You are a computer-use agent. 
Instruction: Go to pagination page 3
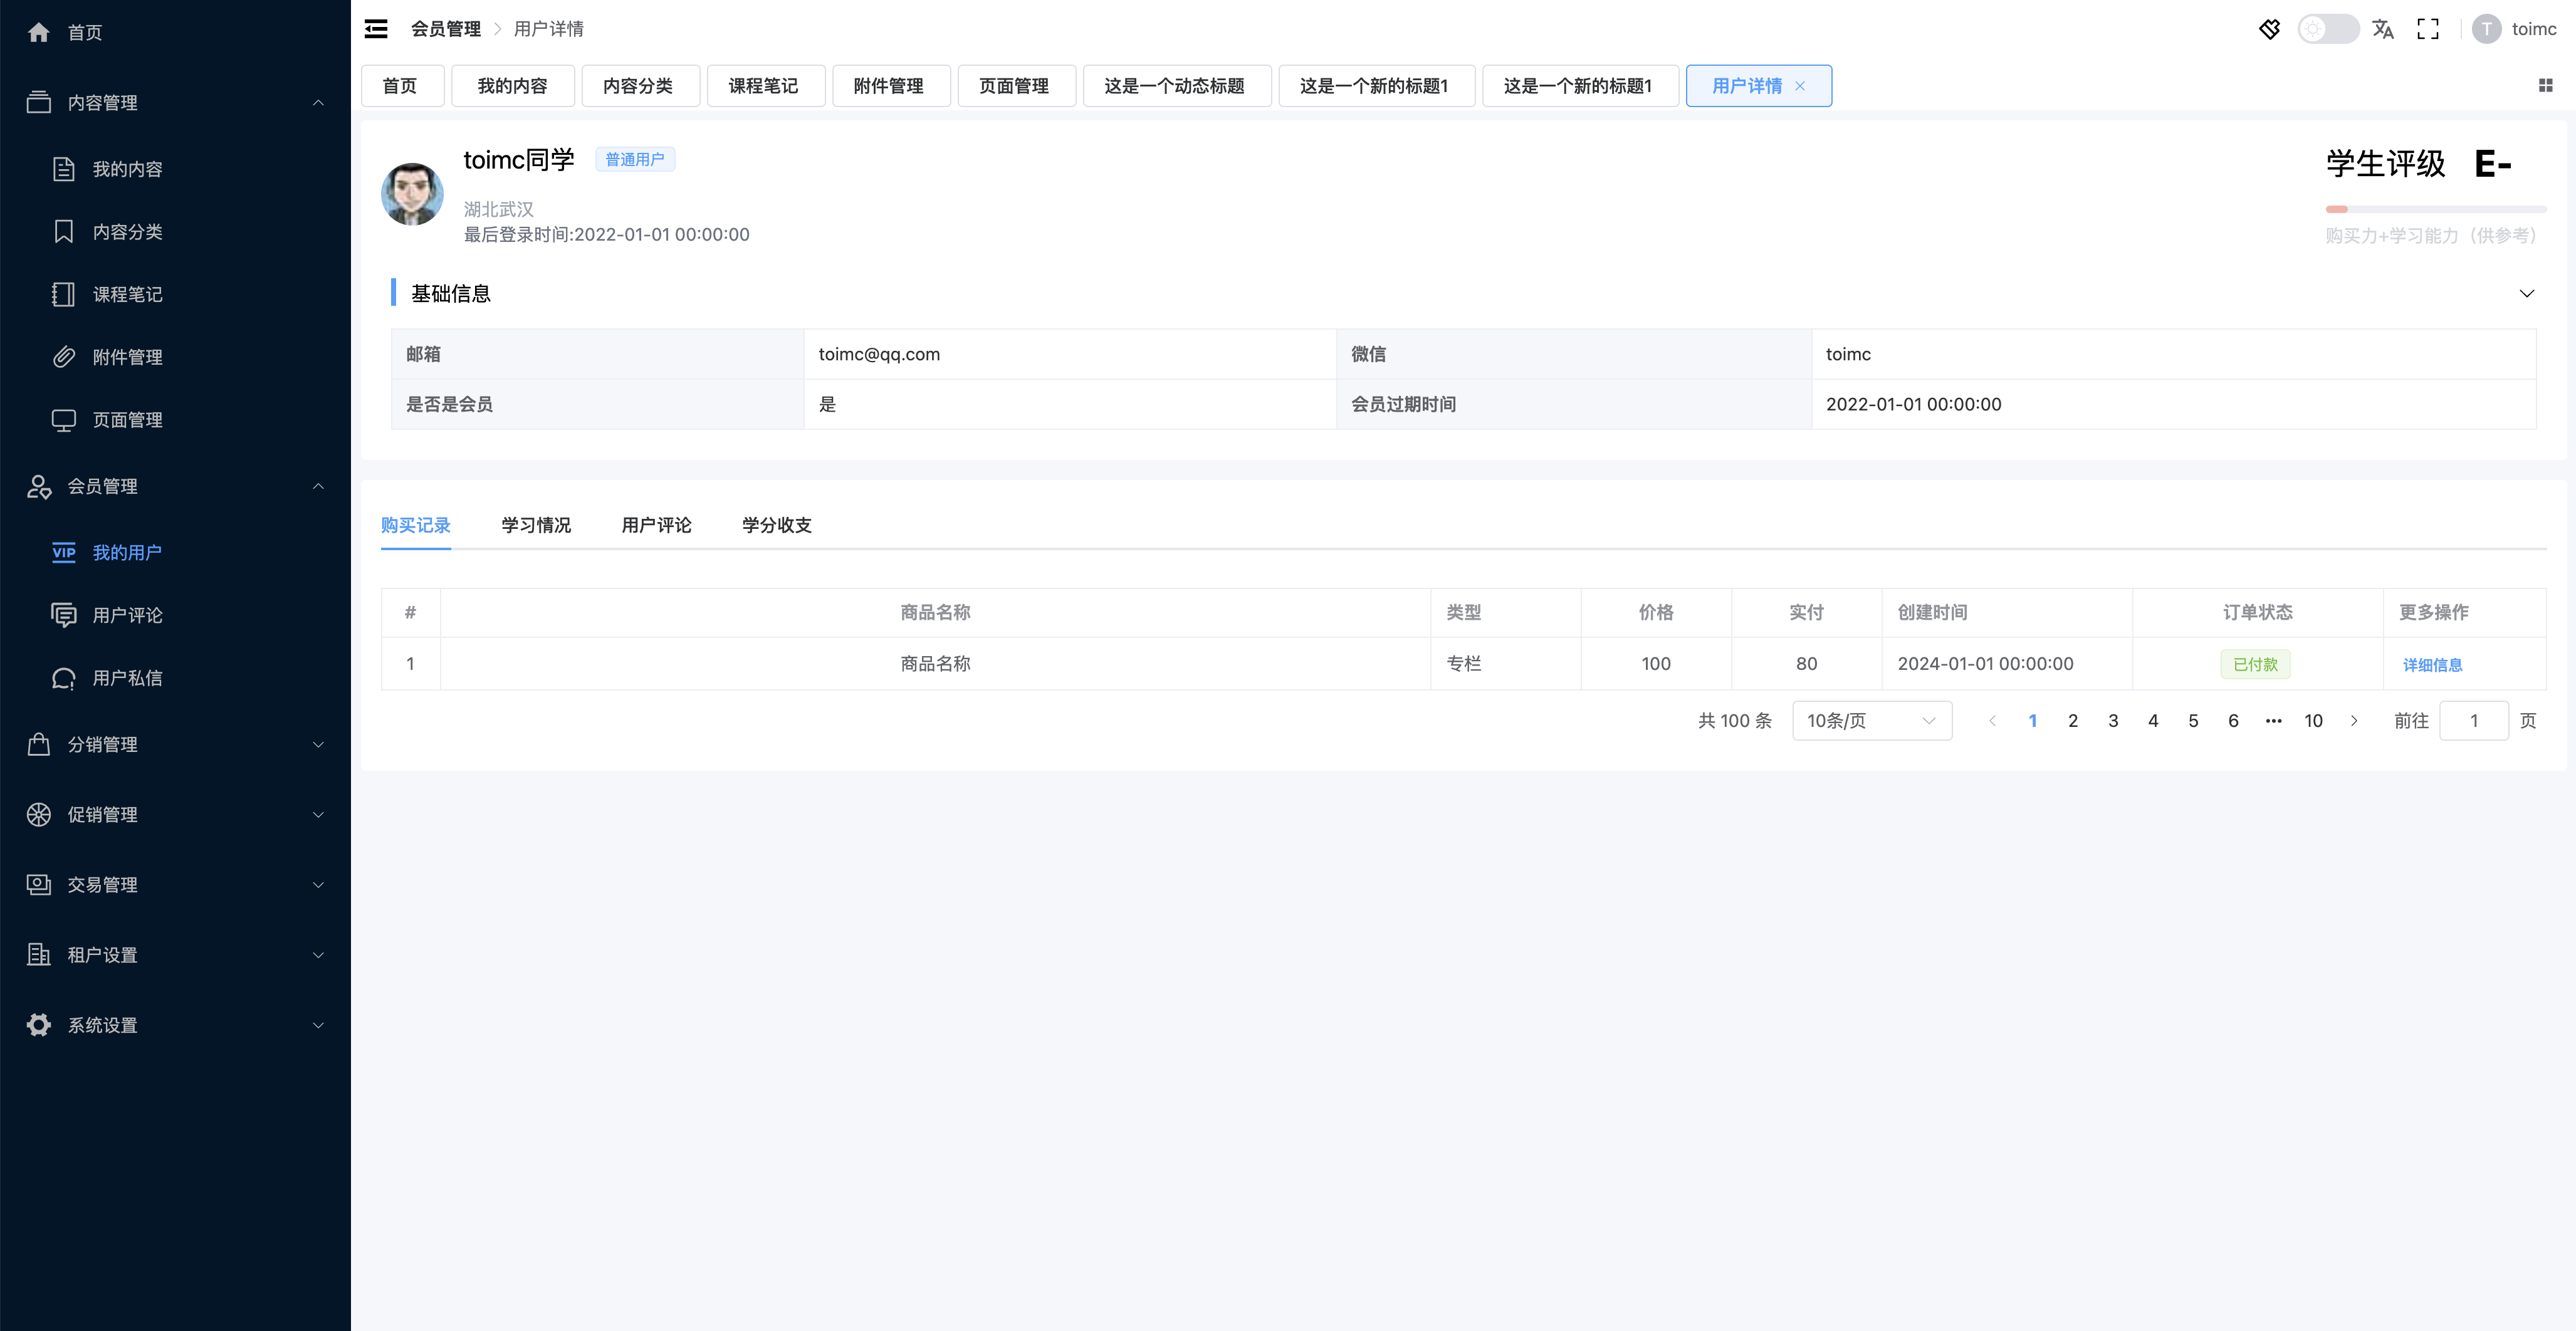click(x=2112, y=721)
